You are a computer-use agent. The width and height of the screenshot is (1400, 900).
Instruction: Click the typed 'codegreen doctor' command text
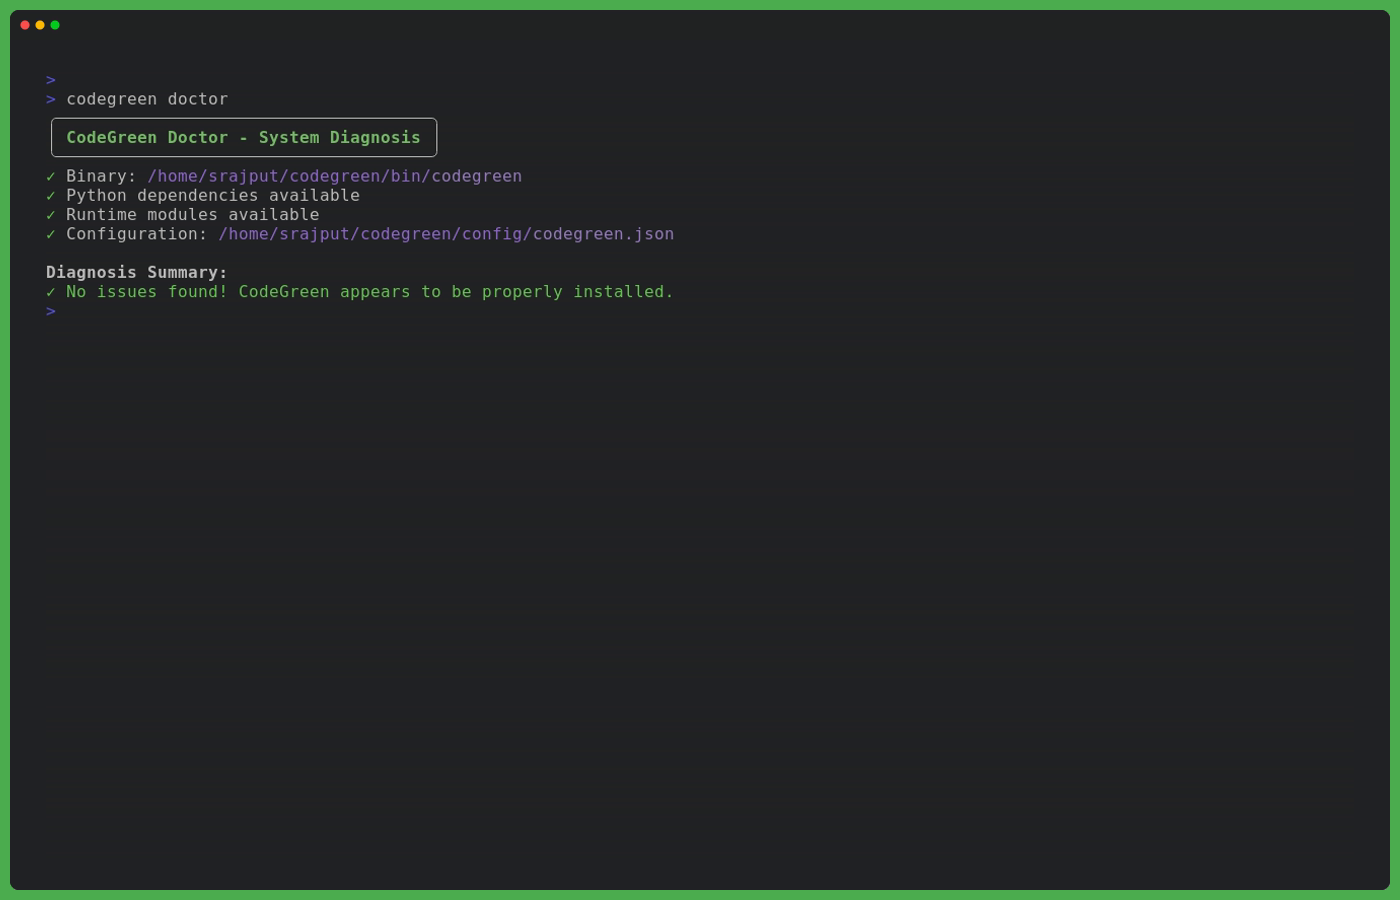pyautogui.click(x=147, y=99)
